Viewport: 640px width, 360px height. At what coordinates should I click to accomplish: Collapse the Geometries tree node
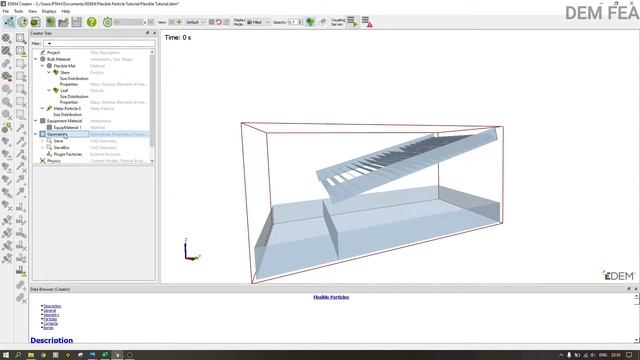36,134
